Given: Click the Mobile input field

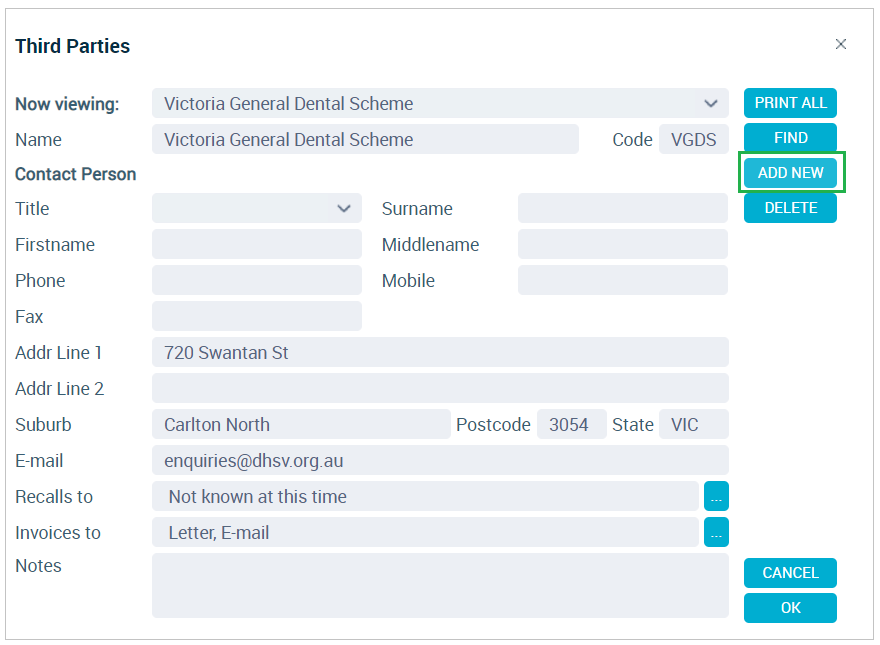Looking at the screenshot, I should point(623,280).
